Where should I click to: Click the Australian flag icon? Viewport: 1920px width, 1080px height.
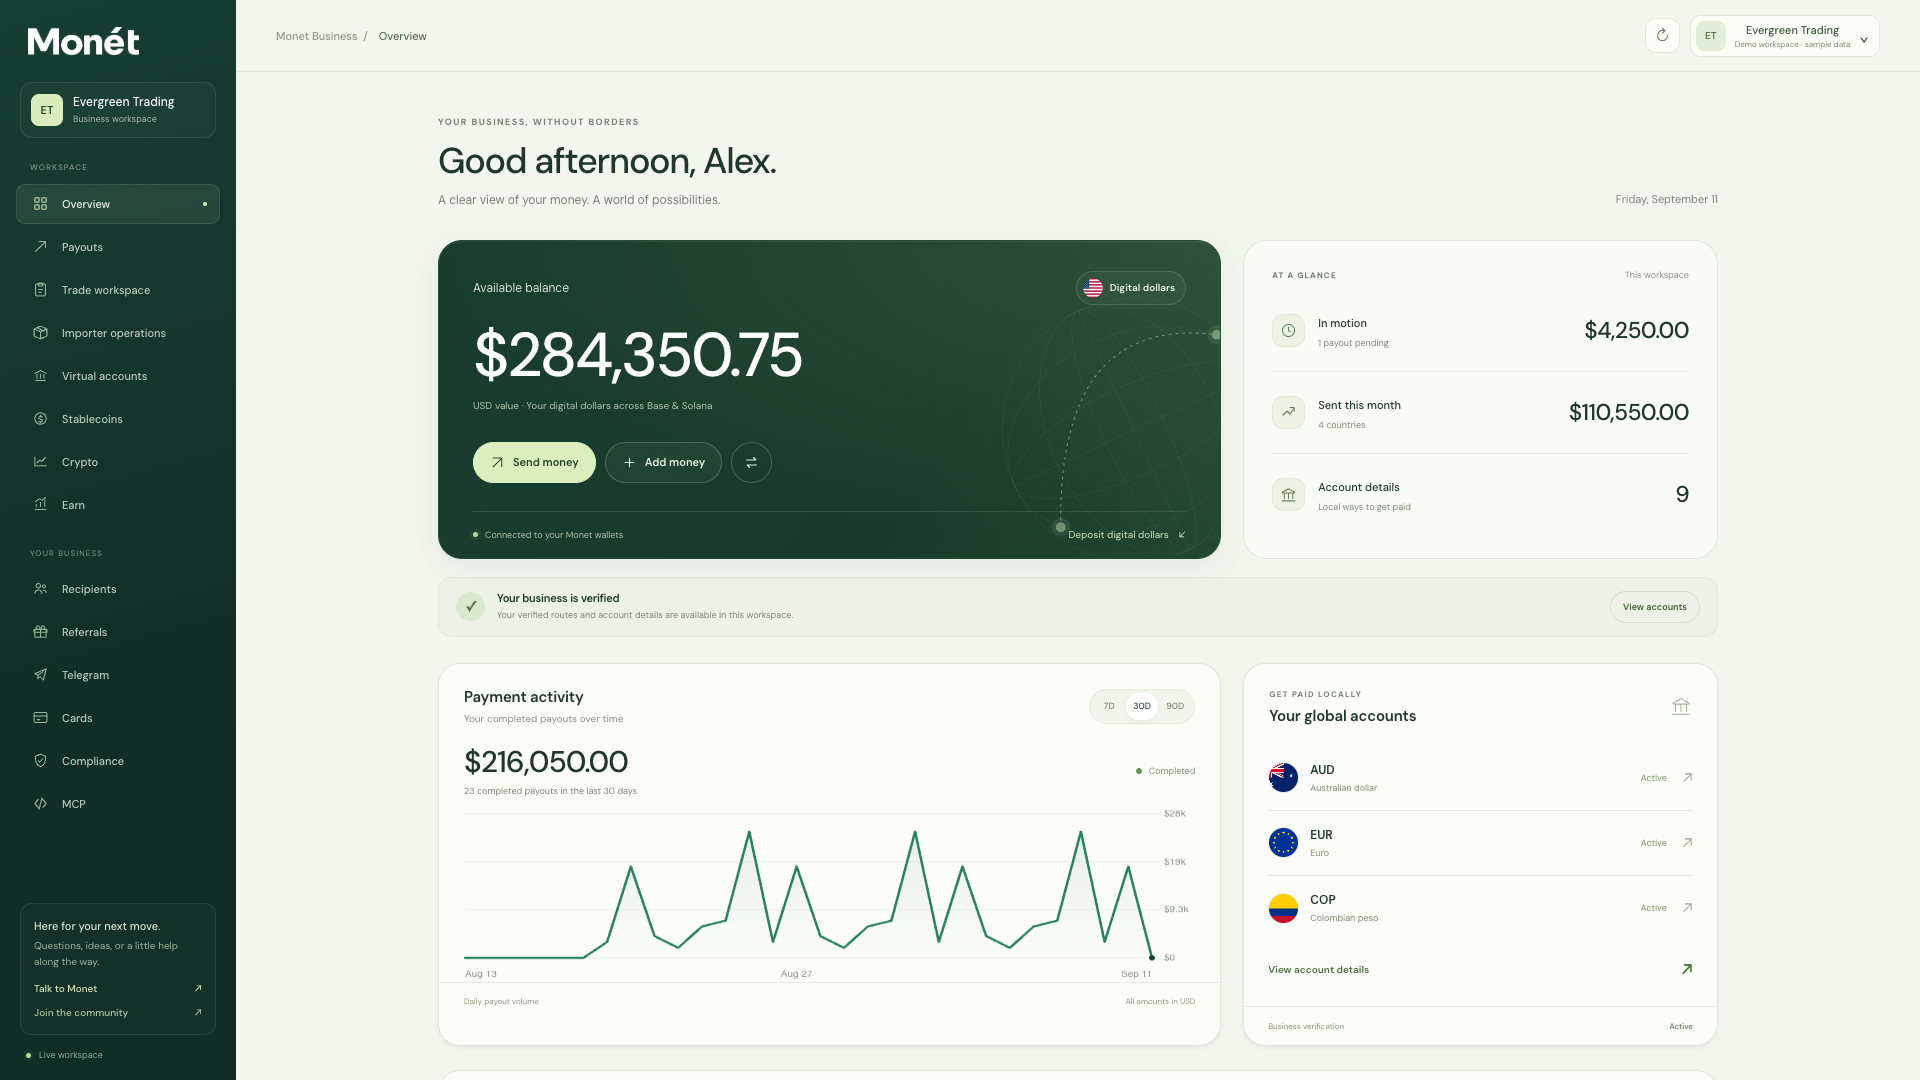click(1283, 778)
